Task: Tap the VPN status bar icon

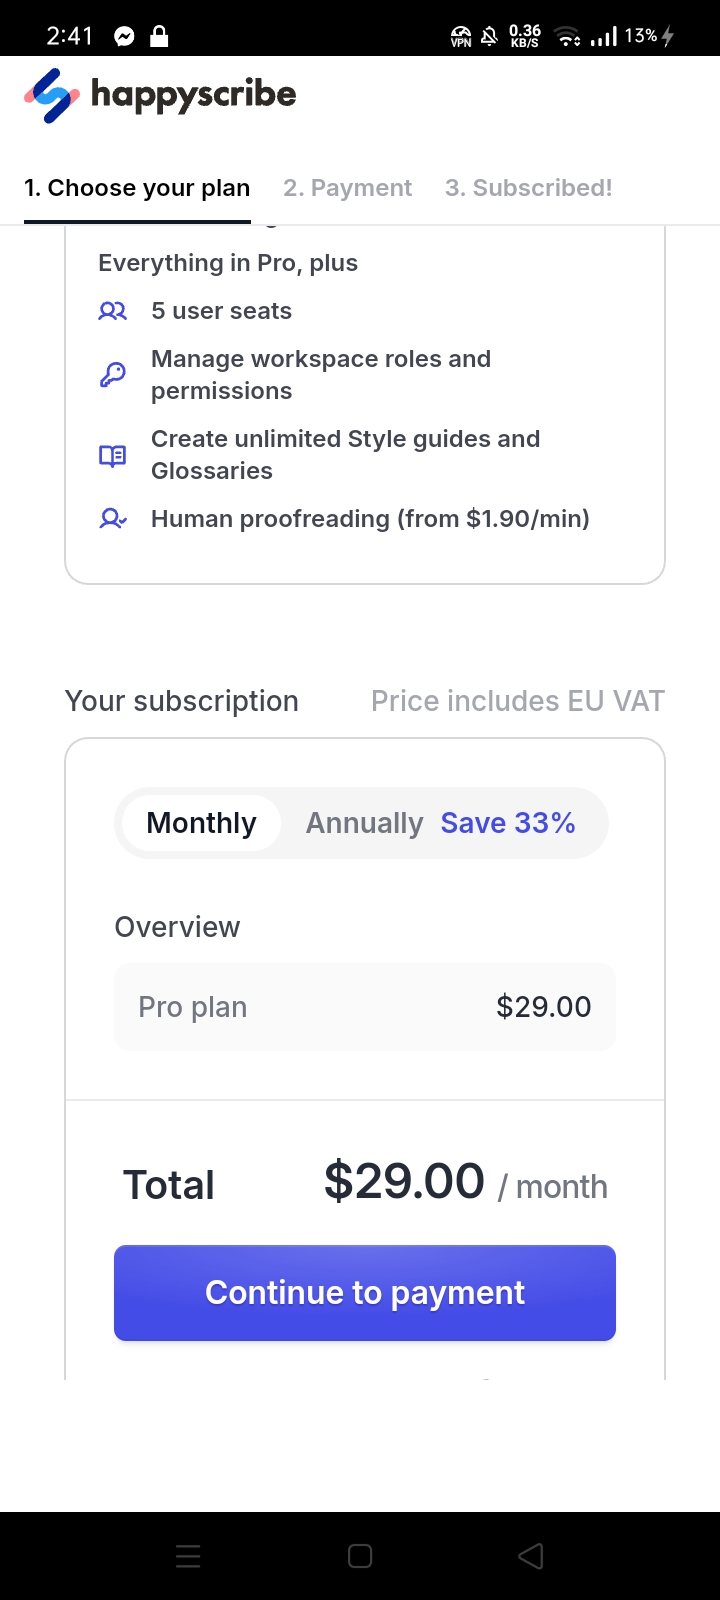Action: 461,37
